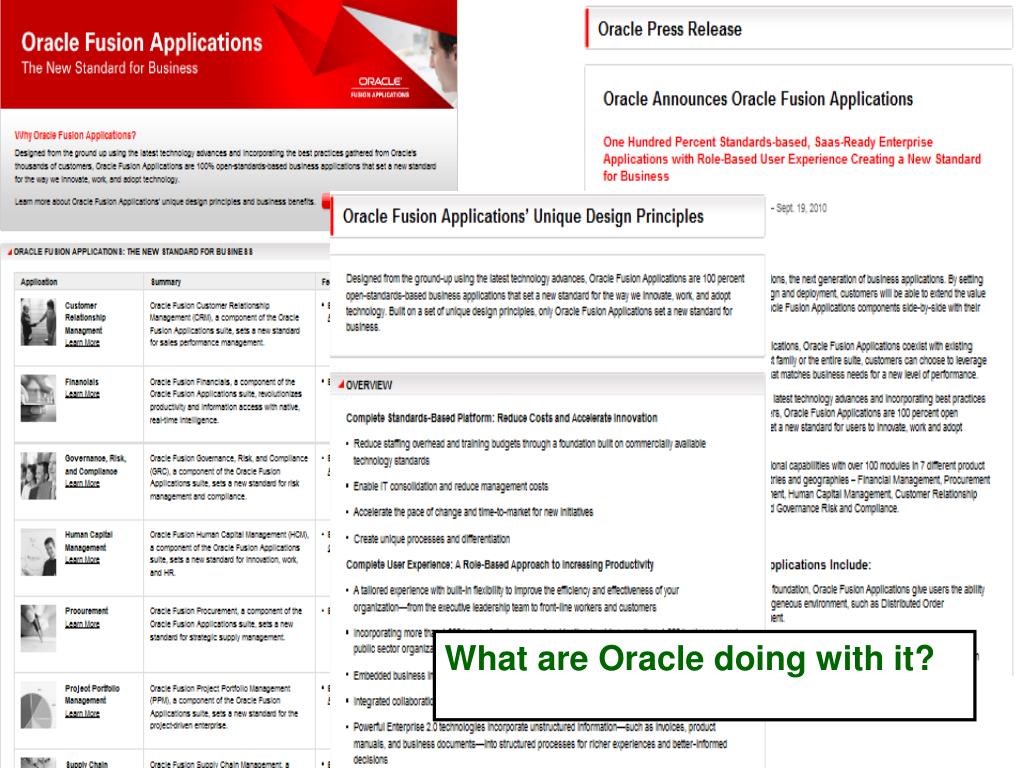Image resolution: width=1024 pixels, height=768 pixels.
Task: Click 'Complete User Experience: A Role-Based Approach' subheading
Action: point(500,564)
